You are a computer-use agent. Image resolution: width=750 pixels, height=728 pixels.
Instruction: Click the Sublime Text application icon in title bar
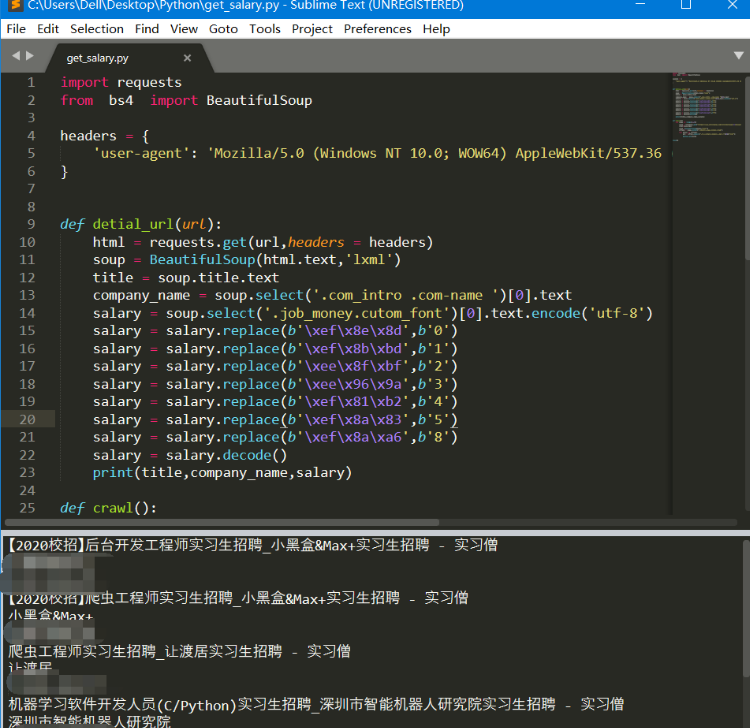pyautogui.click(x=16, y=5)
